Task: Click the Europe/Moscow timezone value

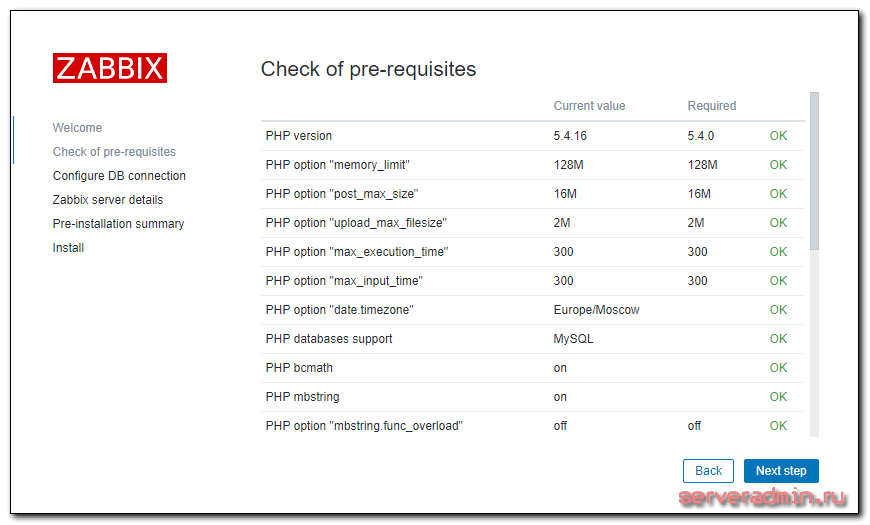Action: click(596, 310)
